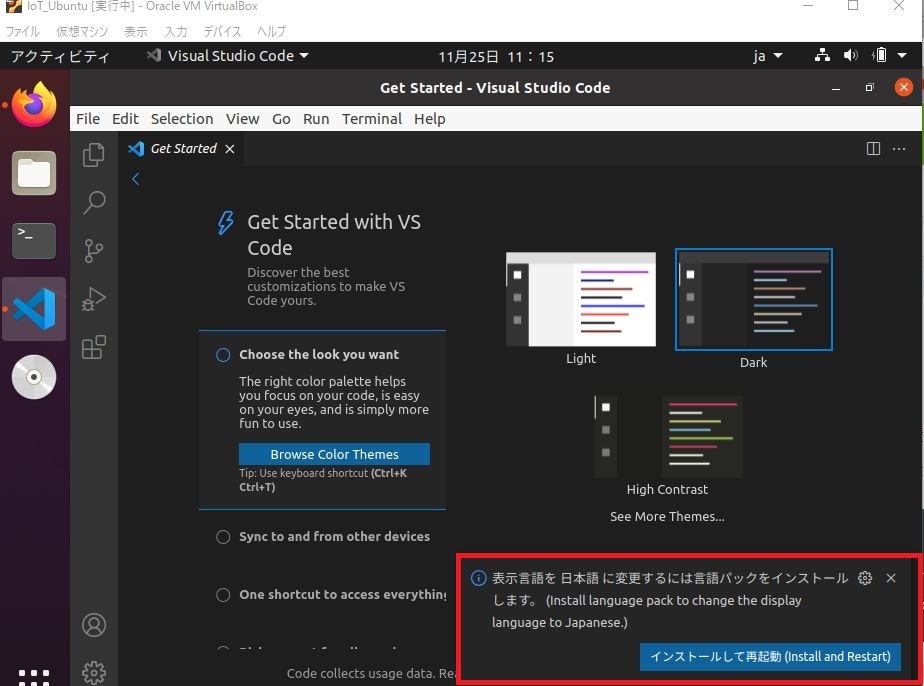924x686 pixels.
Task: Open the ja input language dropdown
Action: tap(768, 56)
